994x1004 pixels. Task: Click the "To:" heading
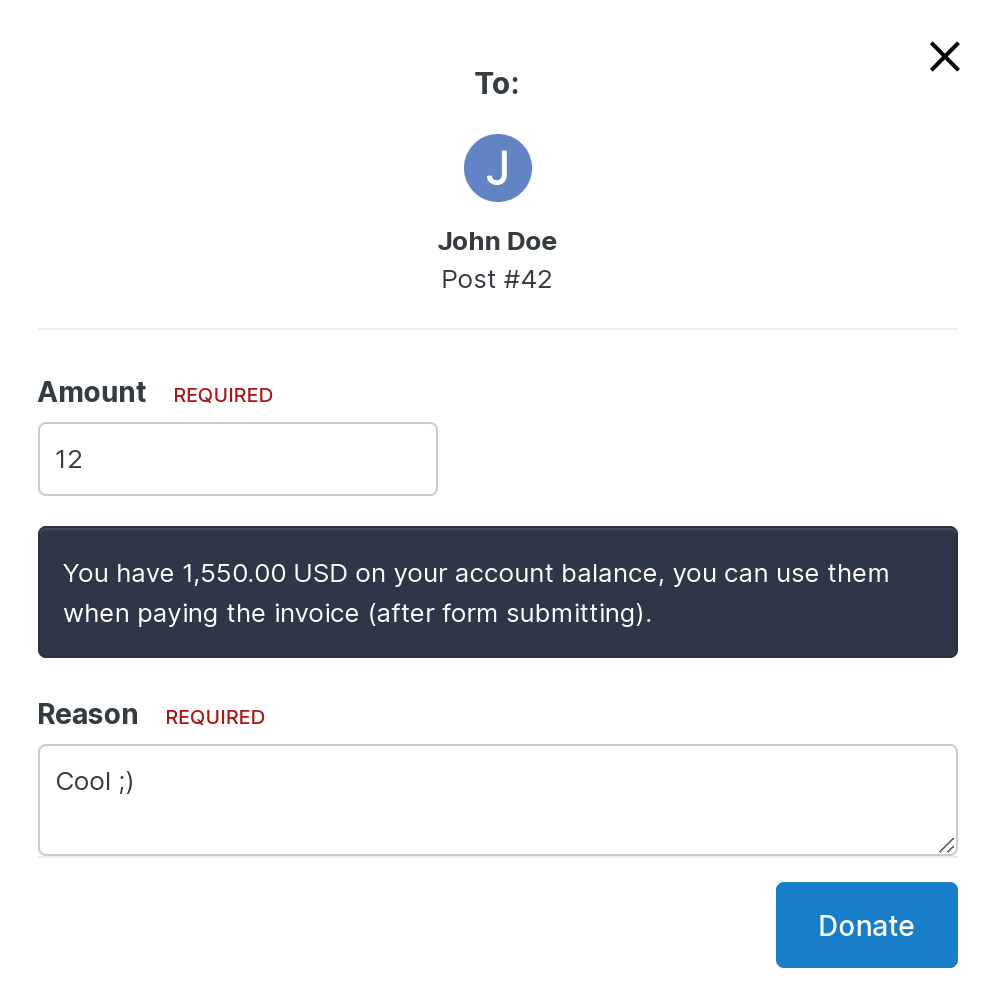497,83
